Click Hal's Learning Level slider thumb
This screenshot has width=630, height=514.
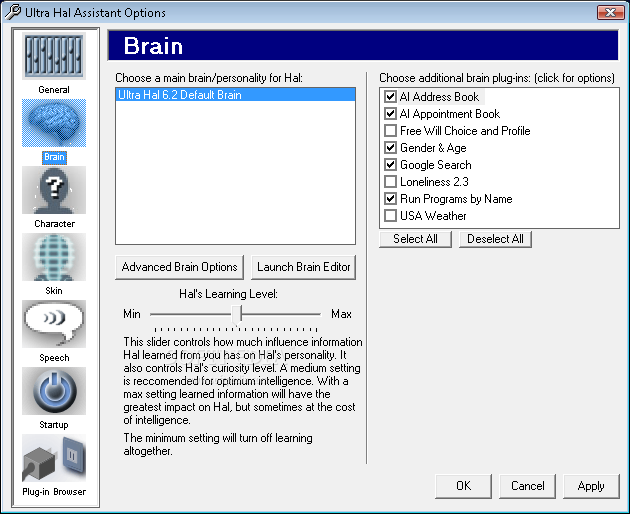pos(237,314)
